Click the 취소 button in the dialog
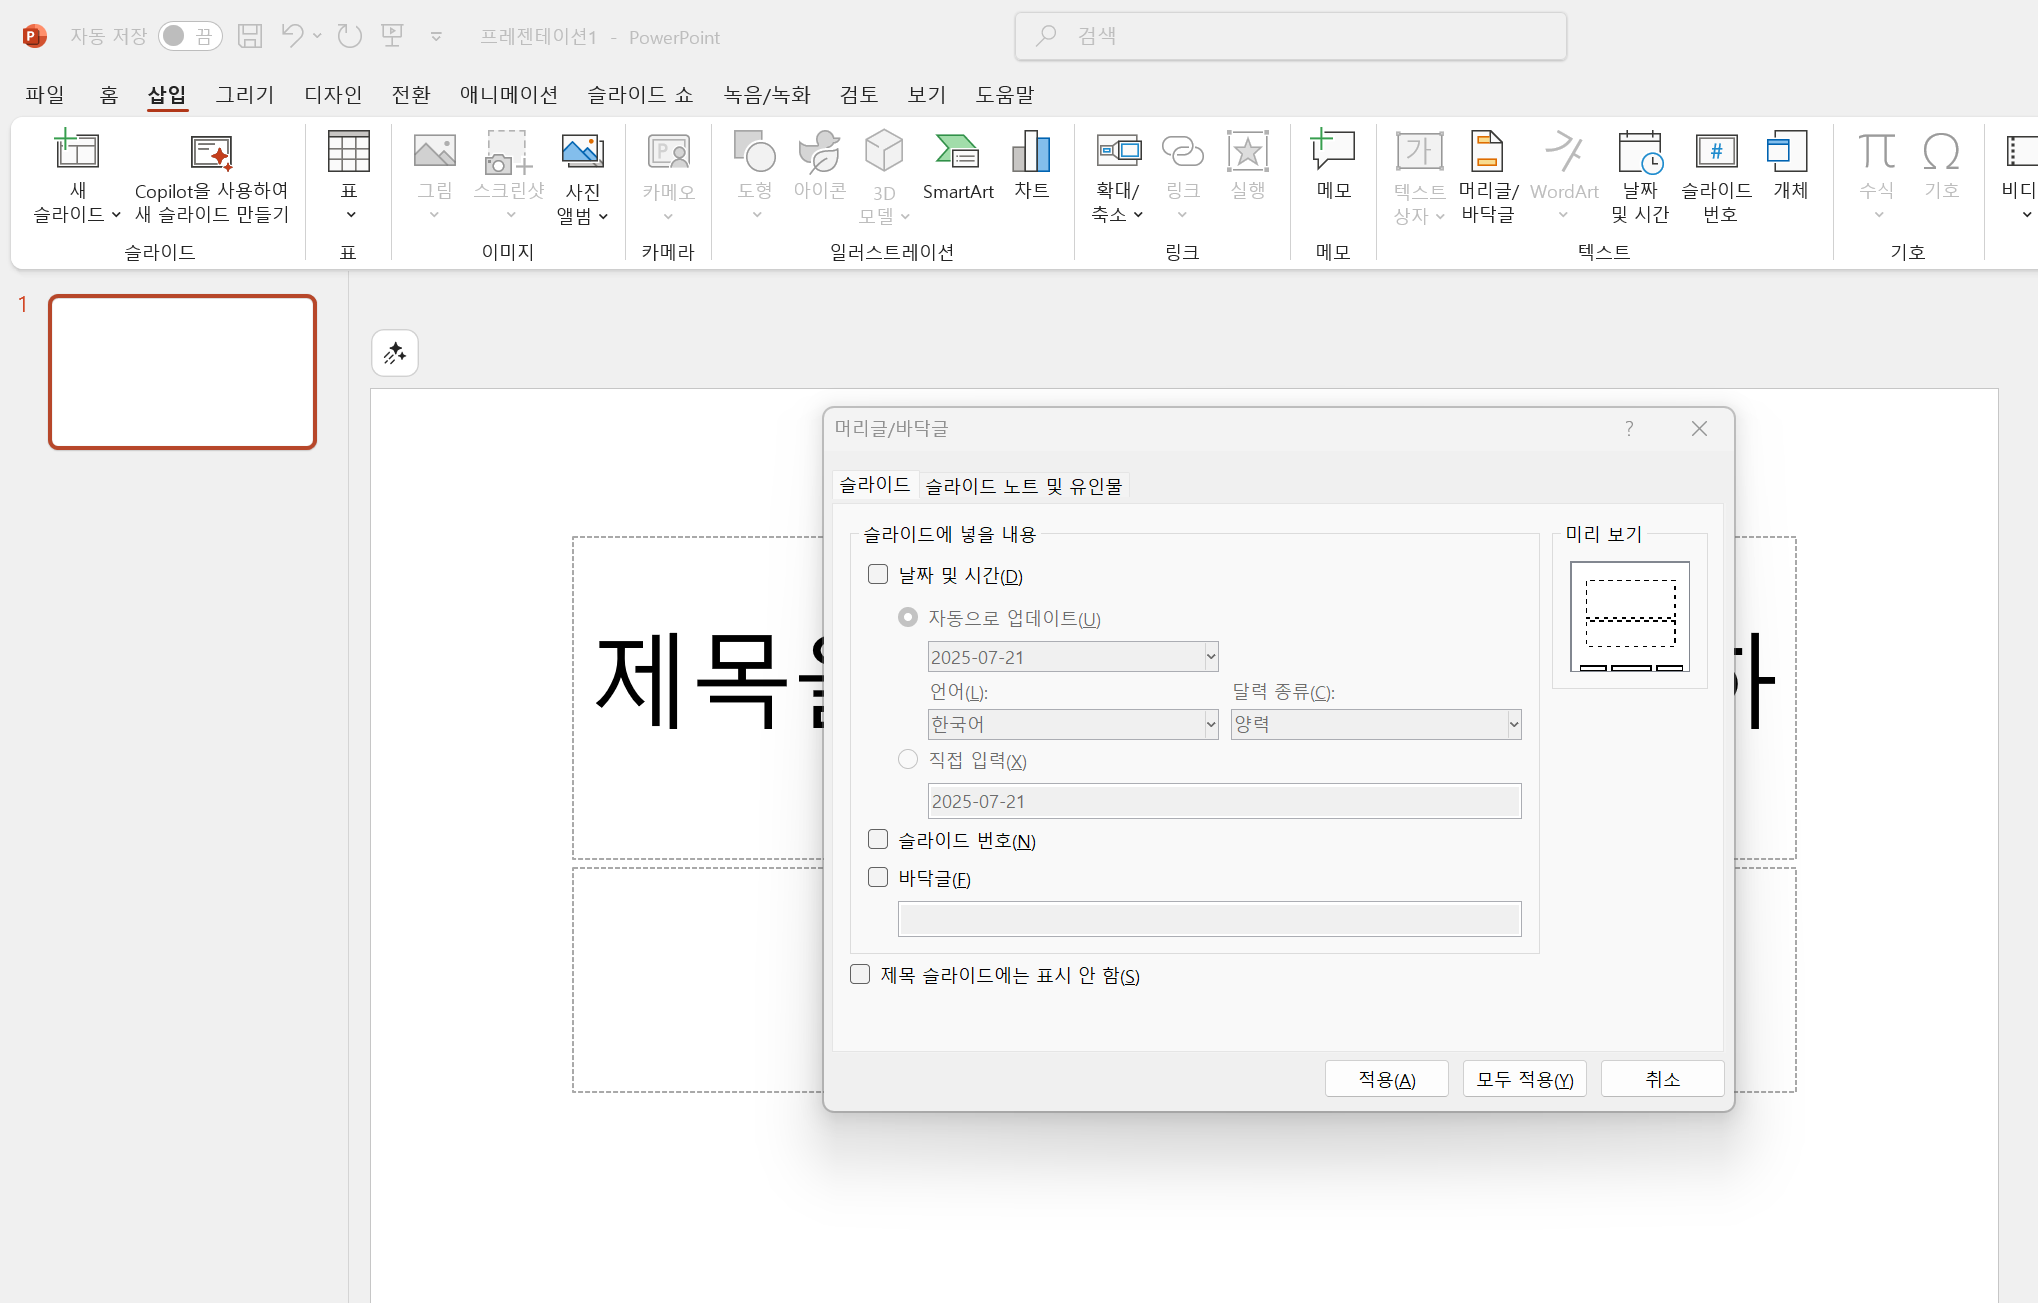 pos(1662,1079)
